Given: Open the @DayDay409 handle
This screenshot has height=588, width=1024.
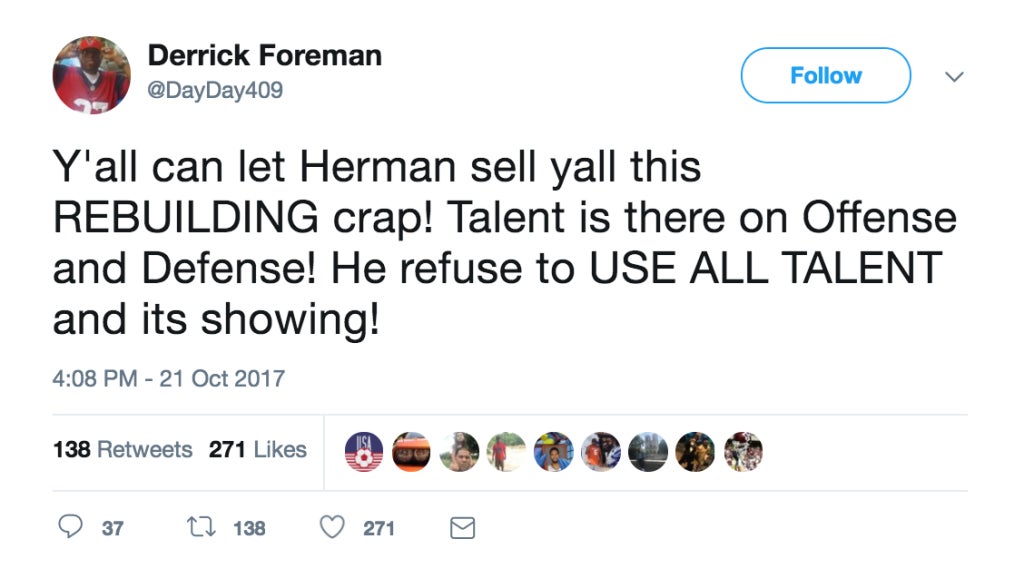Looking at the screenshot, I should (x=215, y=90).
